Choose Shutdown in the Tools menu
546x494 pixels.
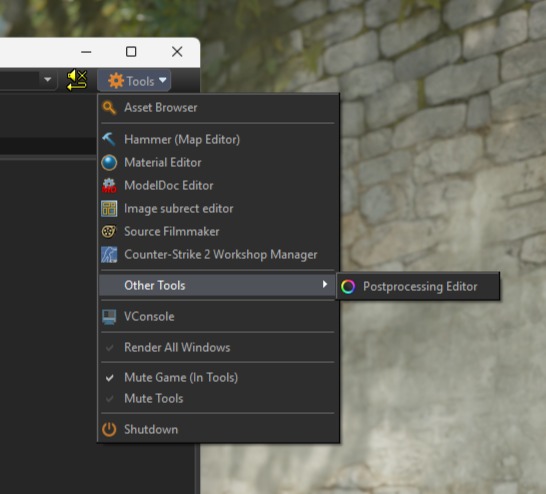pyautogui.click(x=218, y=429)
